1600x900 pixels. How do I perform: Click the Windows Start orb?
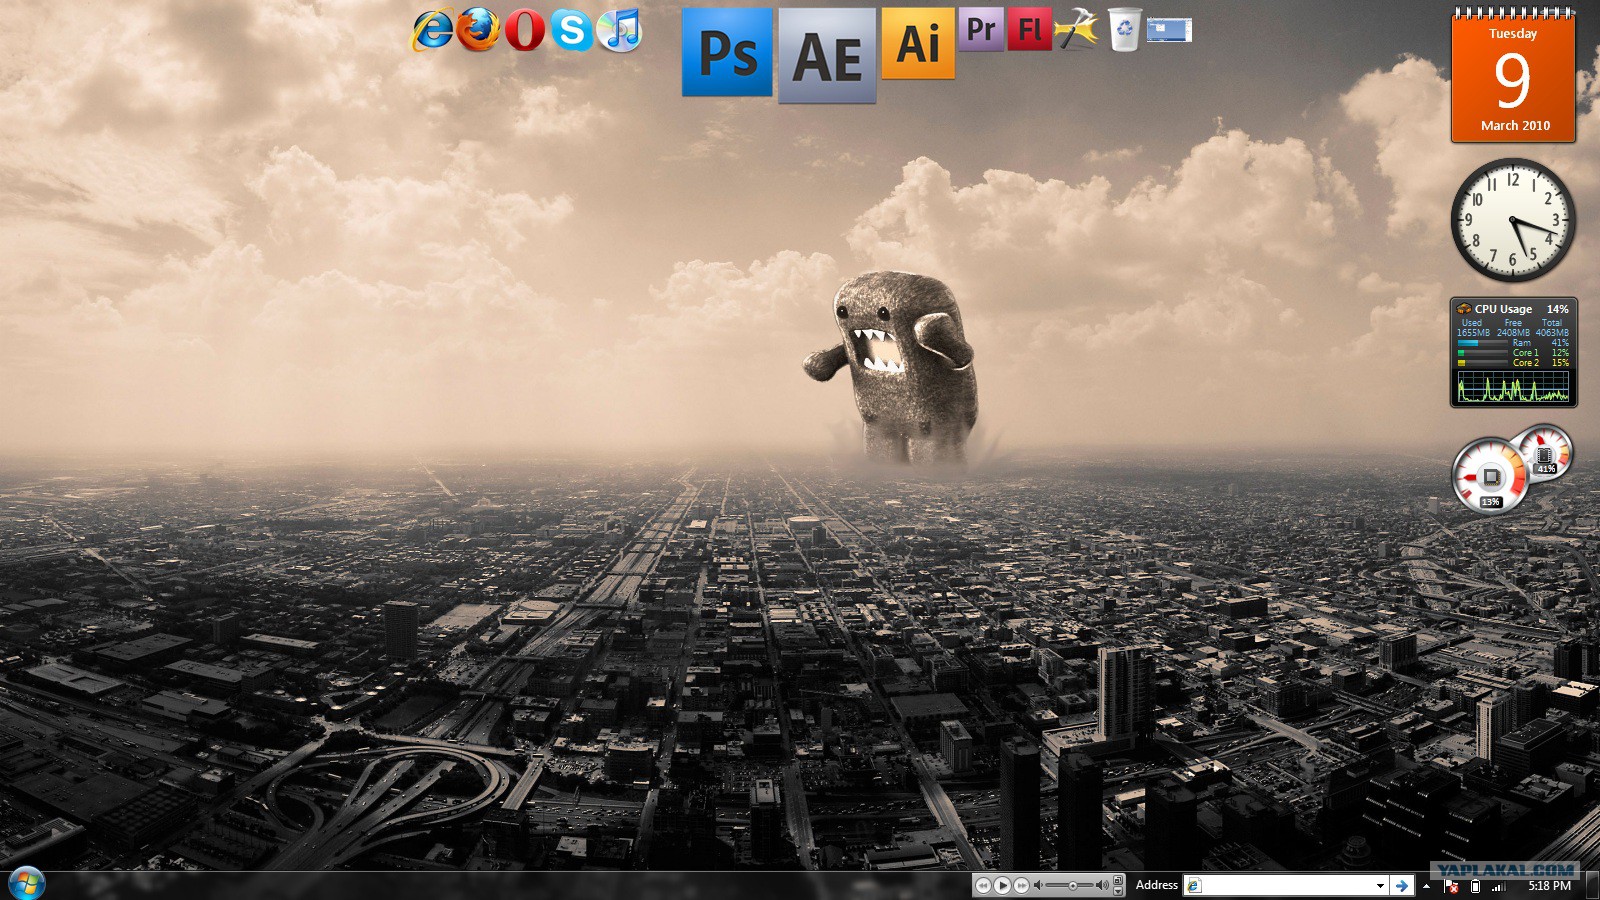26,884
